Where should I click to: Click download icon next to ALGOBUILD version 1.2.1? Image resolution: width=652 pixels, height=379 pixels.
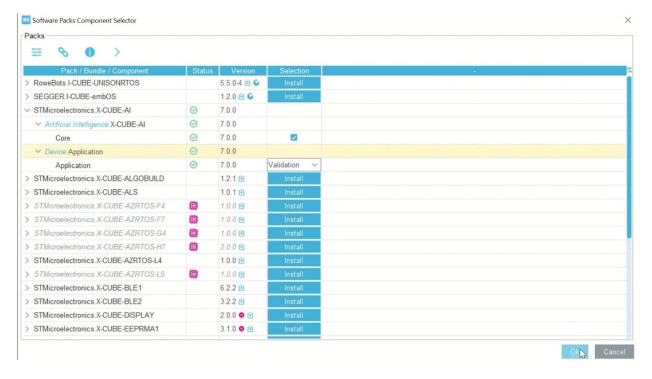point(242,179)
